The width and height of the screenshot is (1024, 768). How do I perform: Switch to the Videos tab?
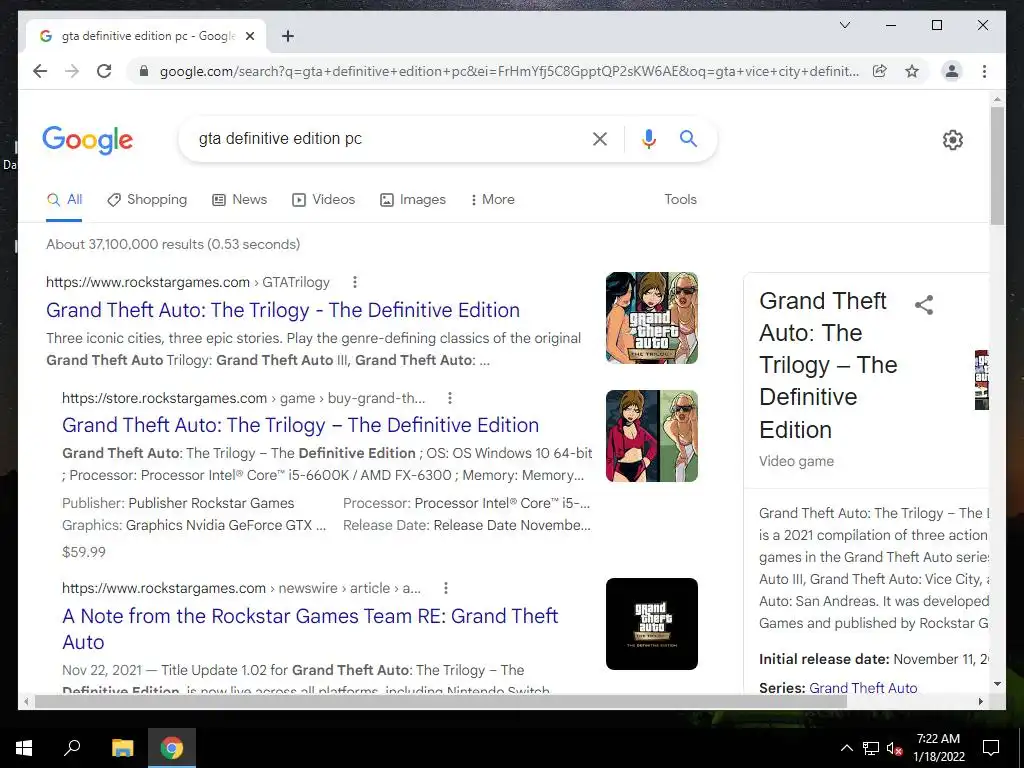[x=323, y=199]
